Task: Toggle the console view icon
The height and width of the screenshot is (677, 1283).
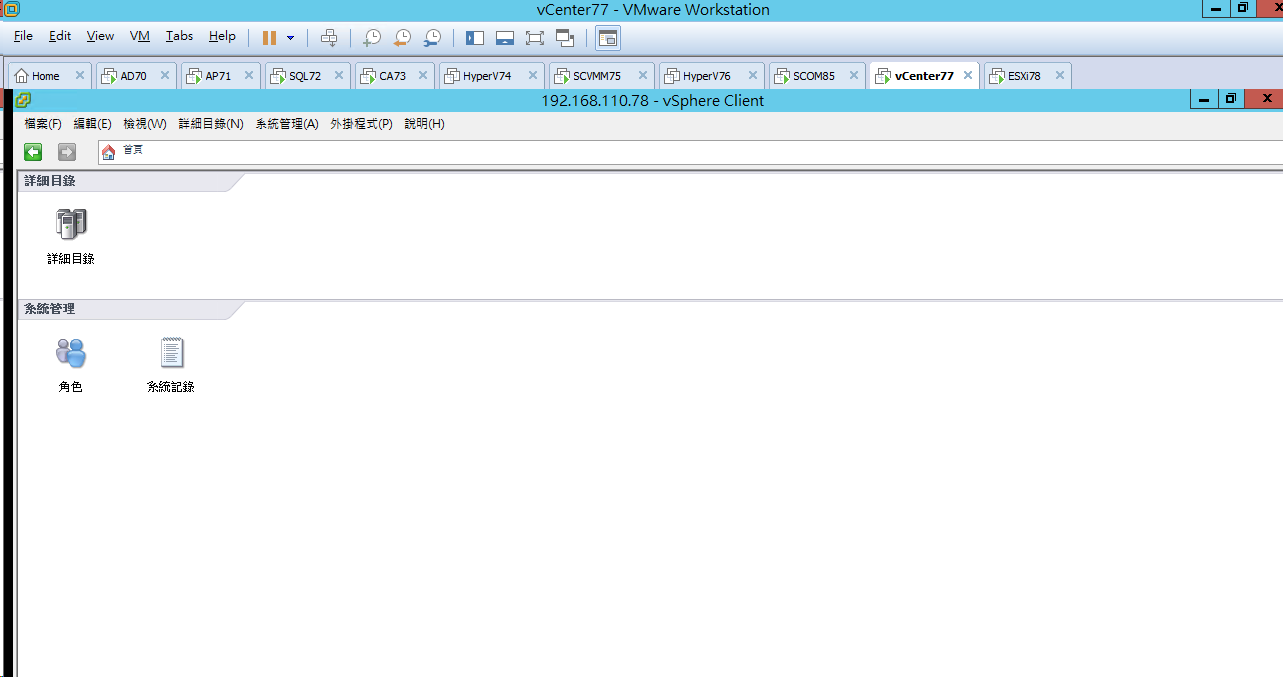Action: [608, 38]
